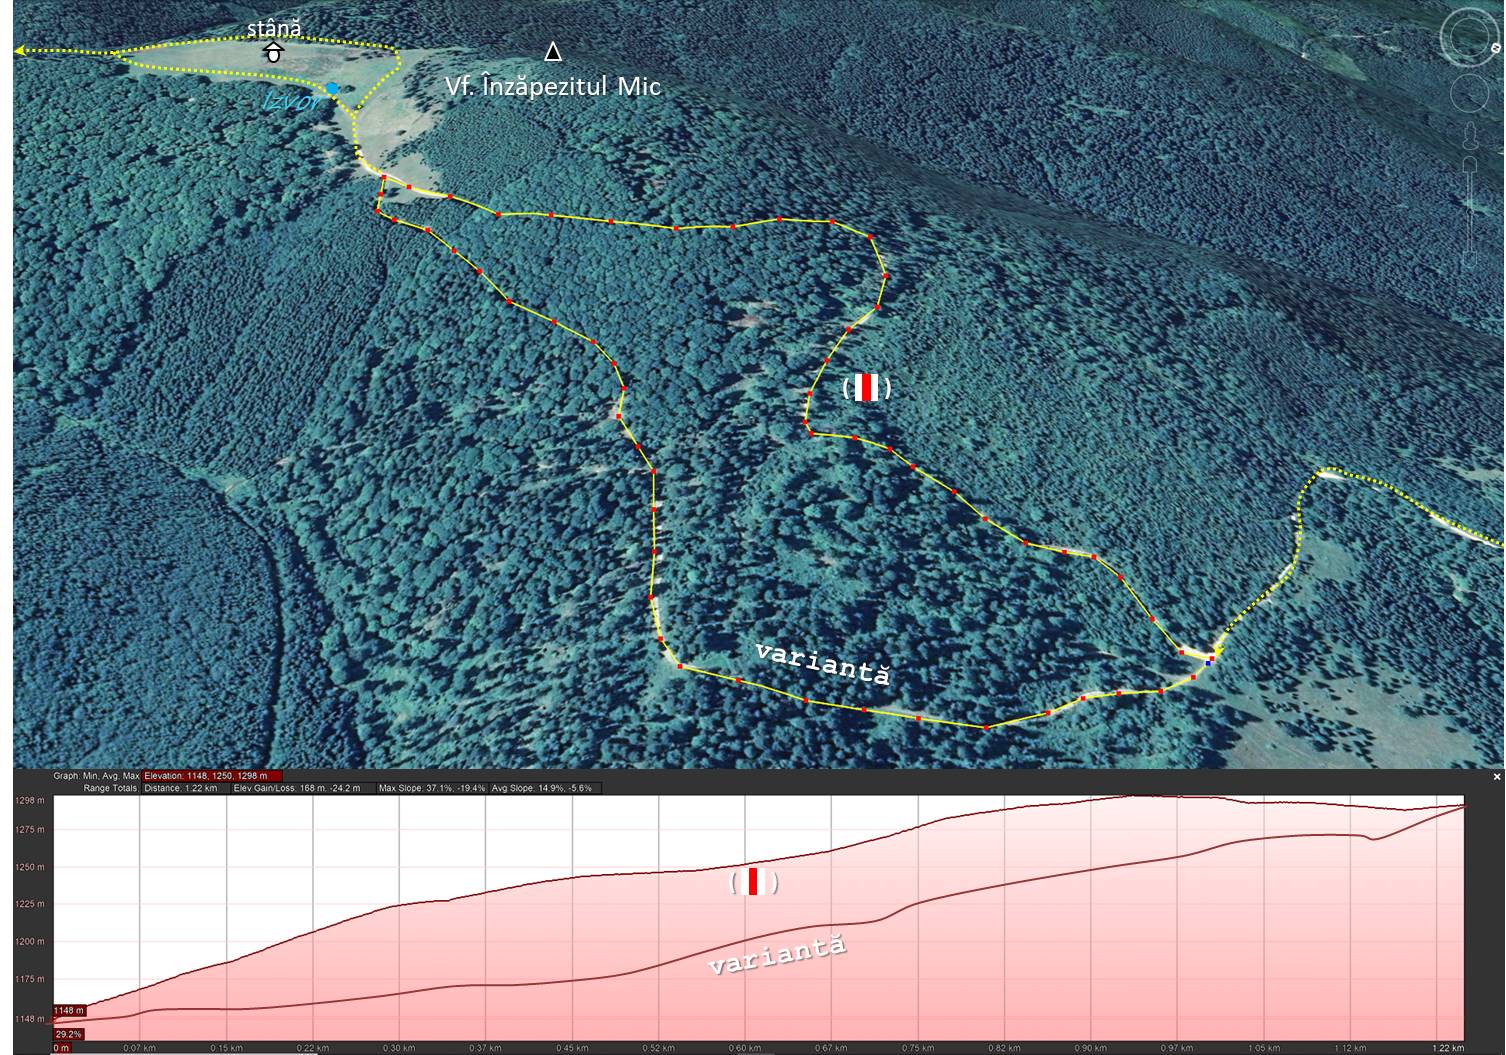1506x1055 pixels.
Task: Click the zoom slider track on map
Action: click(1469, 210)
